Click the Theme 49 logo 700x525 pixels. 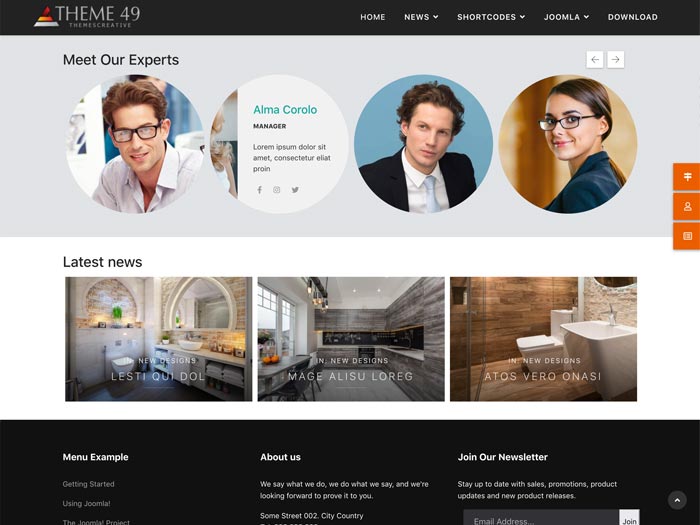click(x=87, y=16)
